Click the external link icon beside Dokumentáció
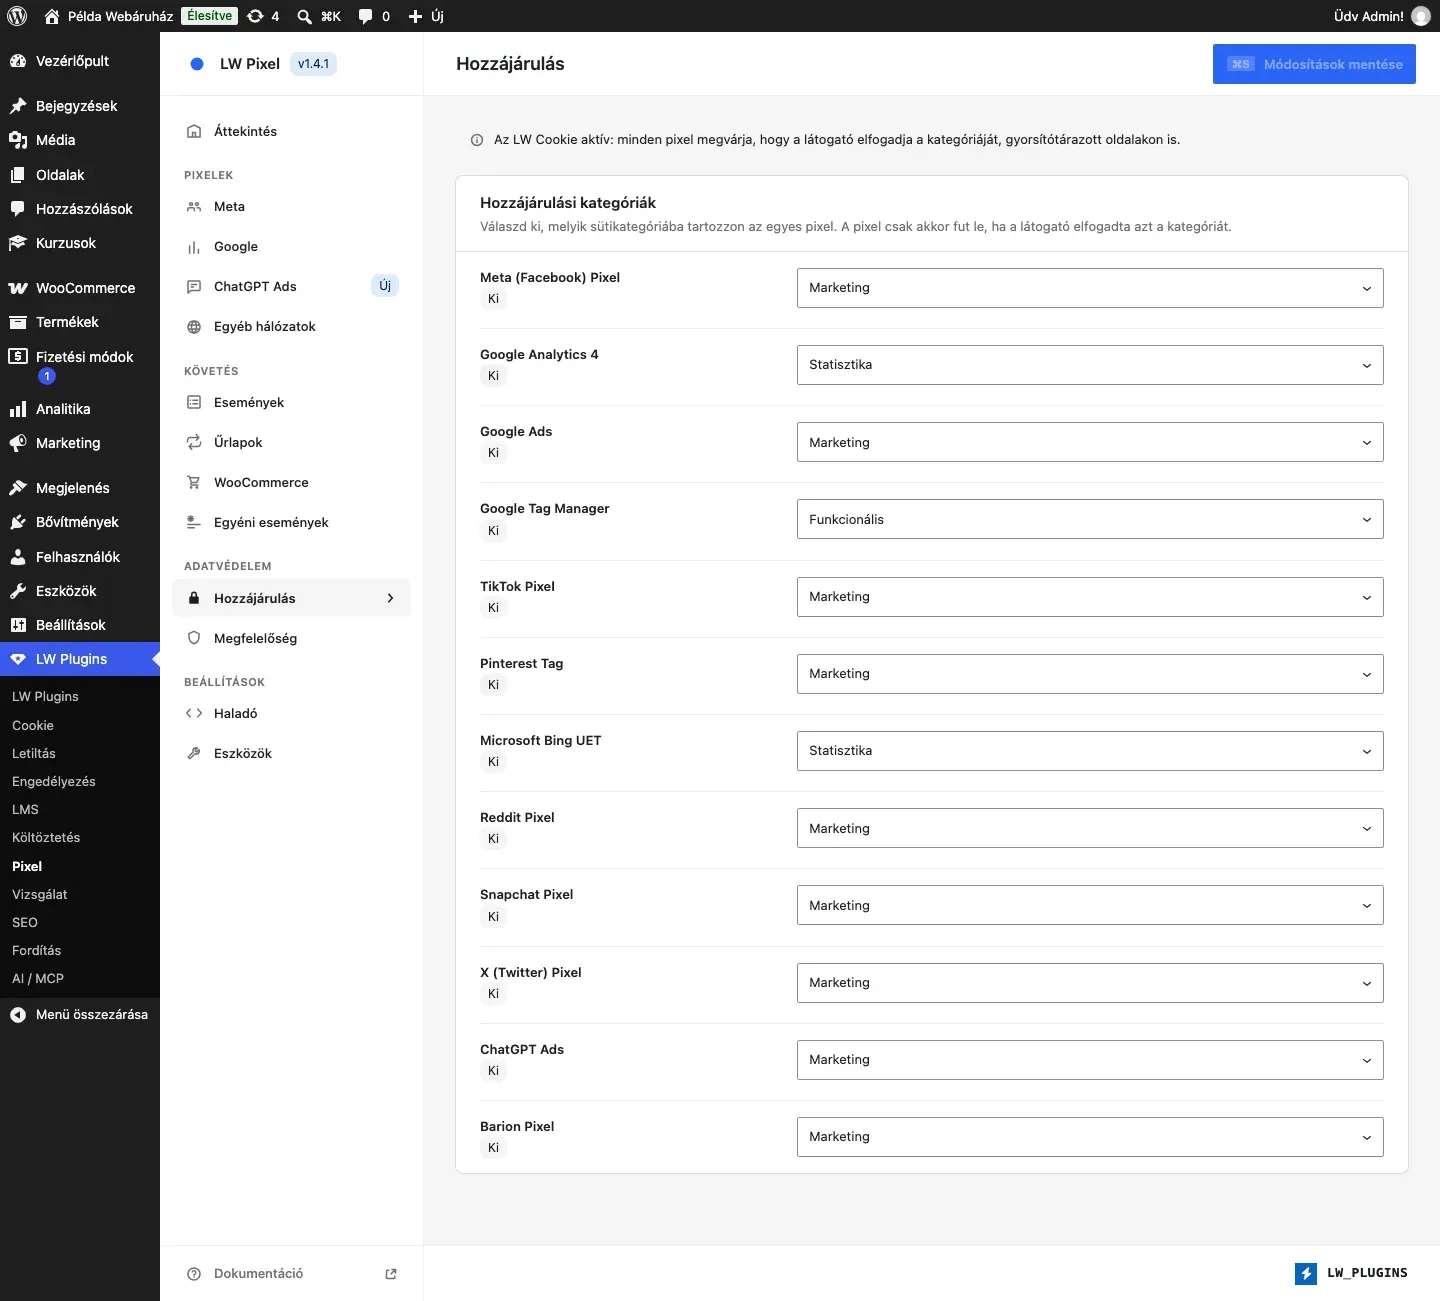 (x=391, y=1274)
